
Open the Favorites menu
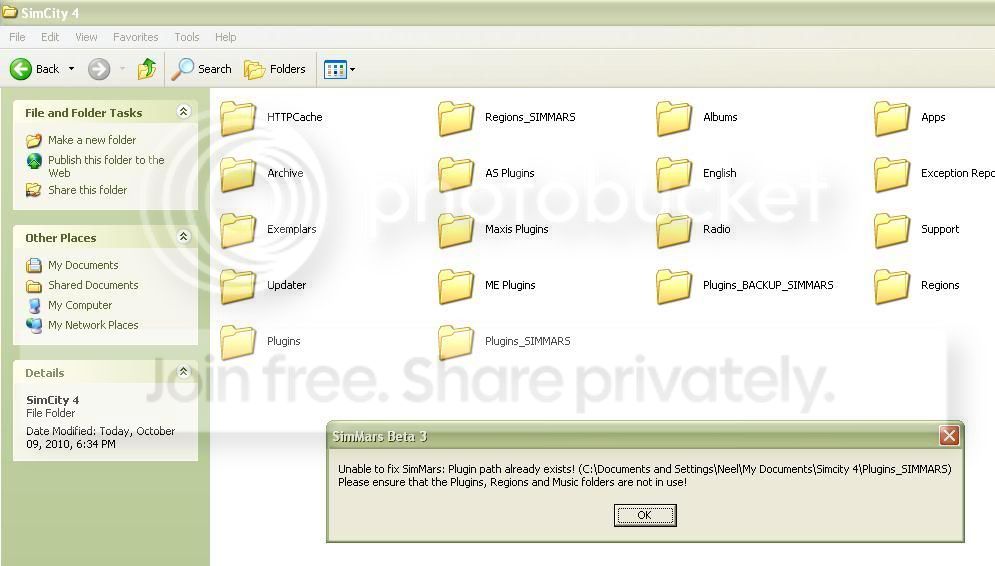135,37
